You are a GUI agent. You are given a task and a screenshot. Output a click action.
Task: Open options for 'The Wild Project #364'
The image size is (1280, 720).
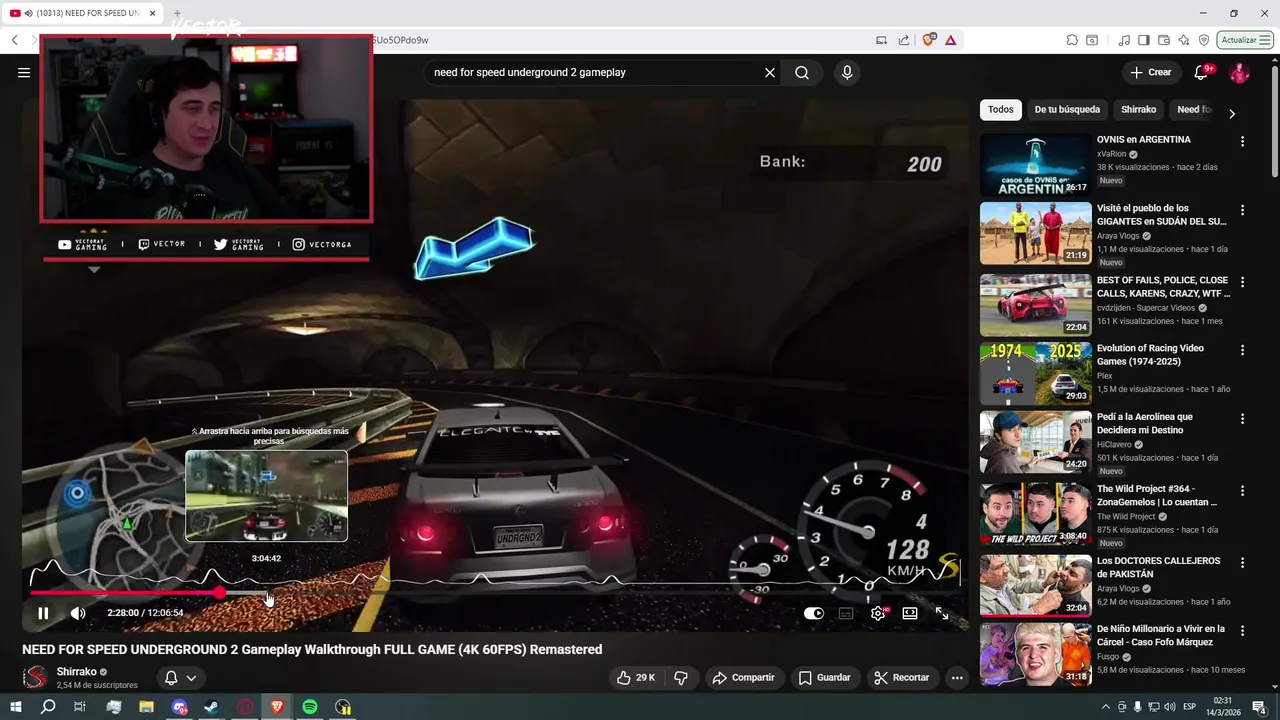tap(1242, 490)
